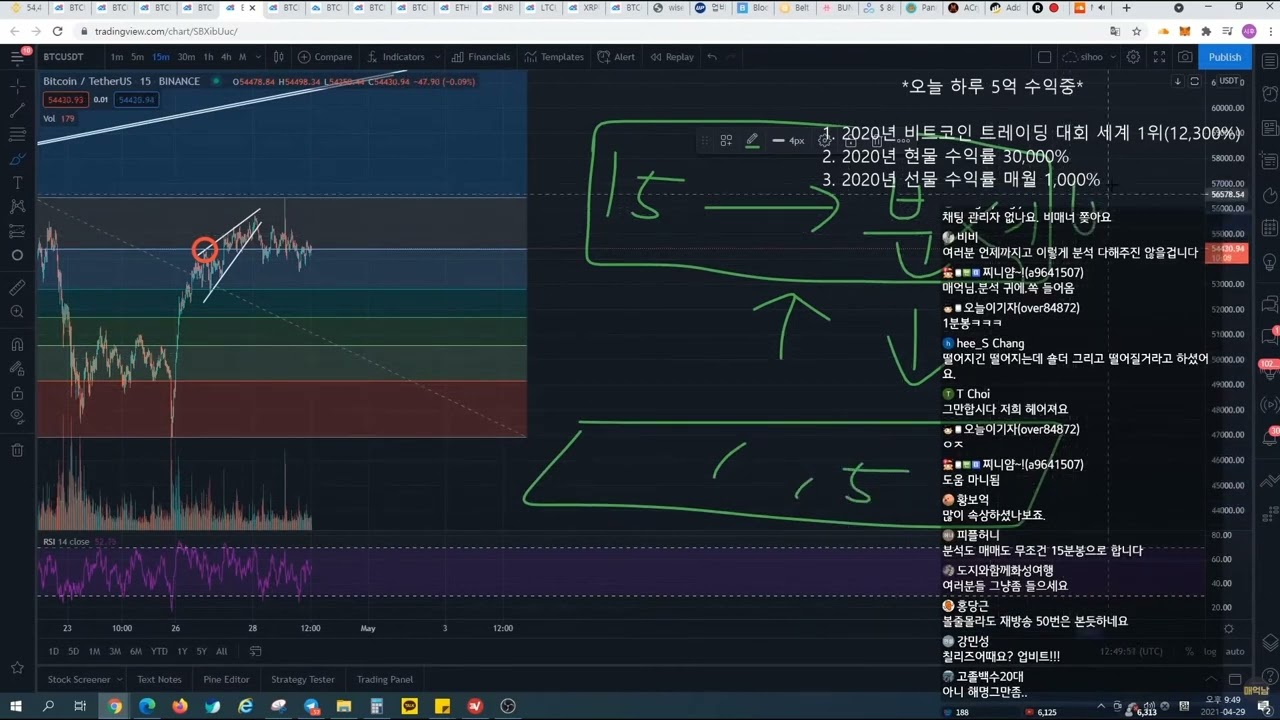Select the 5m timeframe
This screenshot has height=720, width=1280.
pos(138,57)
